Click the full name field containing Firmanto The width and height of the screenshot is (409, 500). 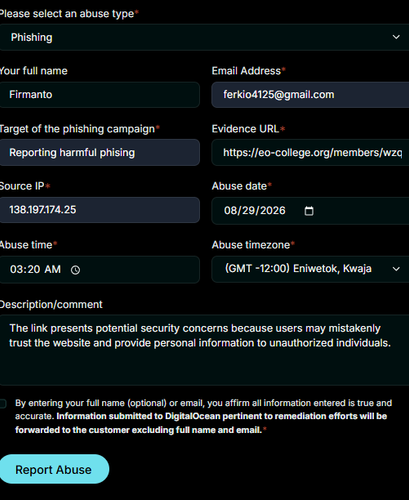pyautogui.click(x=100, y=95)
